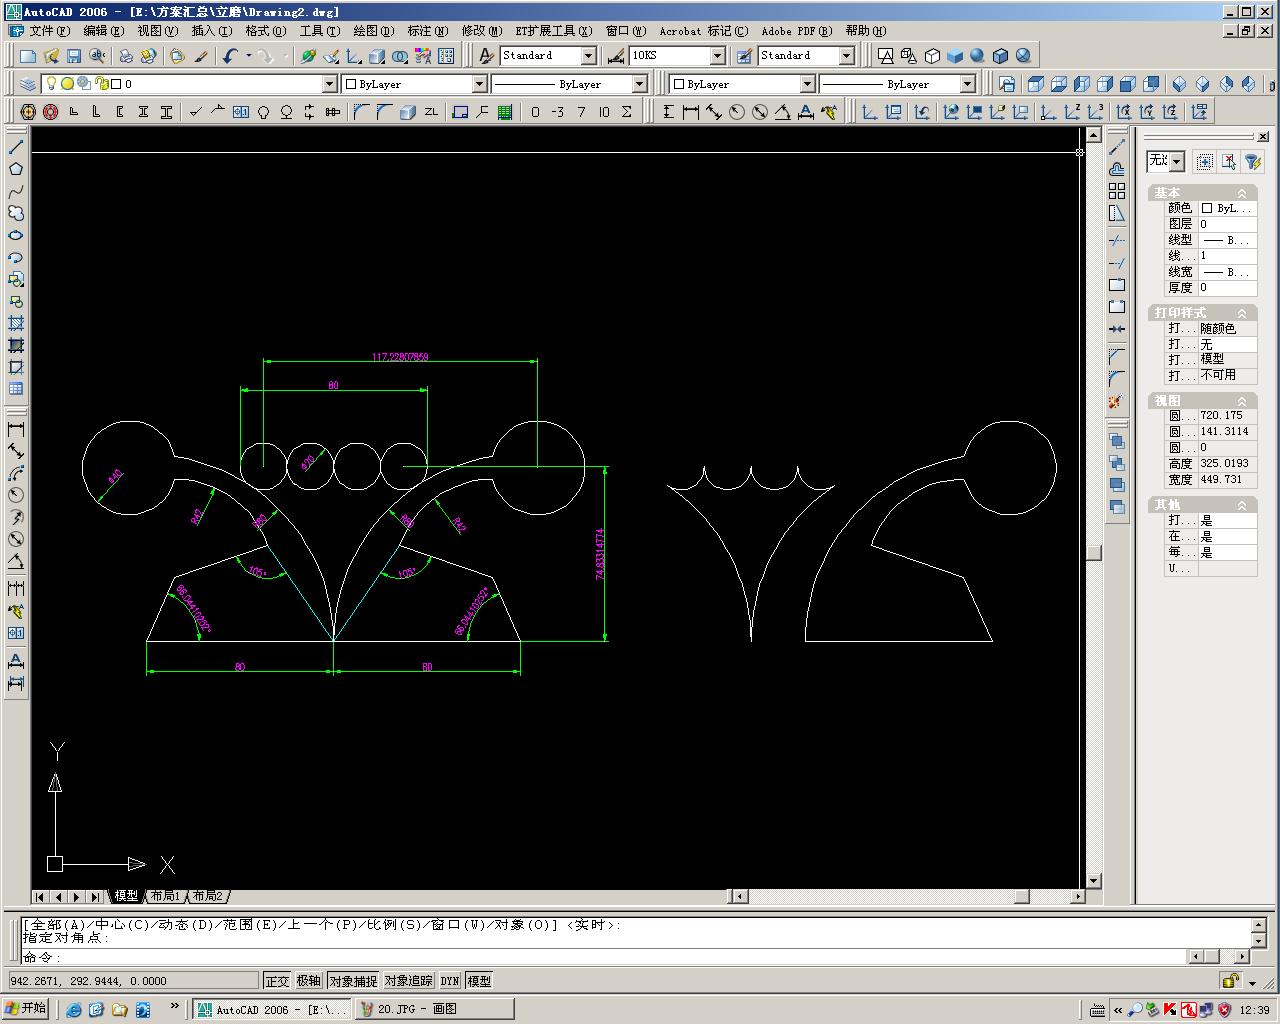Open the 格式(O) menu
1280x1024 pixels.
[x=265, y=31]
